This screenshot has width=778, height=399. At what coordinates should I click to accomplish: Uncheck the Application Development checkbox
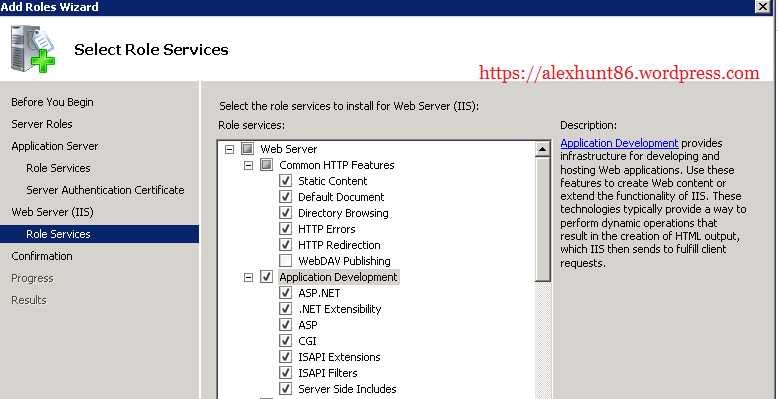[x=266, y=277]
